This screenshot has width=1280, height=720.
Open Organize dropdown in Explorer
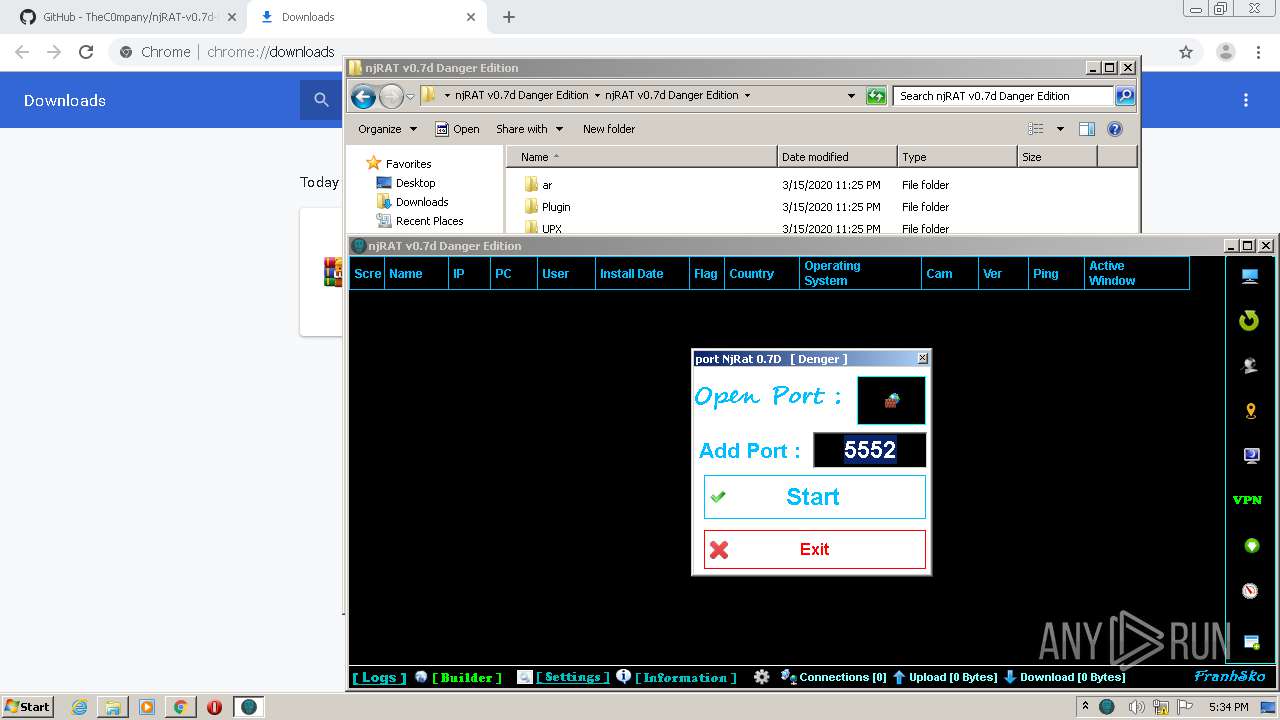click(x=387, y=129)
